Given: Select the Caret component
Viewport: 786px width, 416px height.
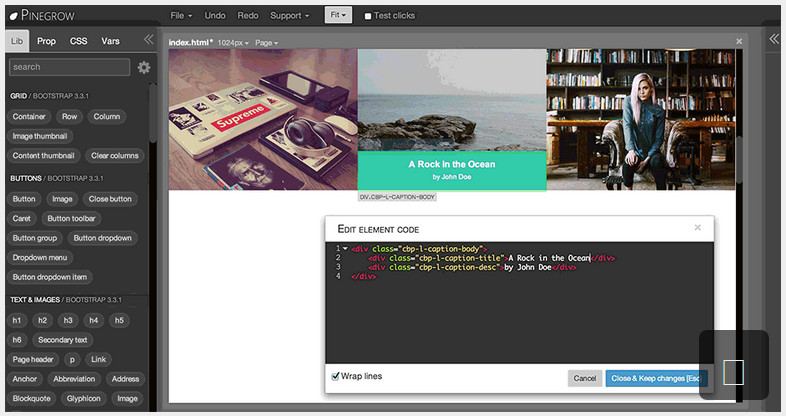Looking at the screenshot, I should tap(22, 219).
